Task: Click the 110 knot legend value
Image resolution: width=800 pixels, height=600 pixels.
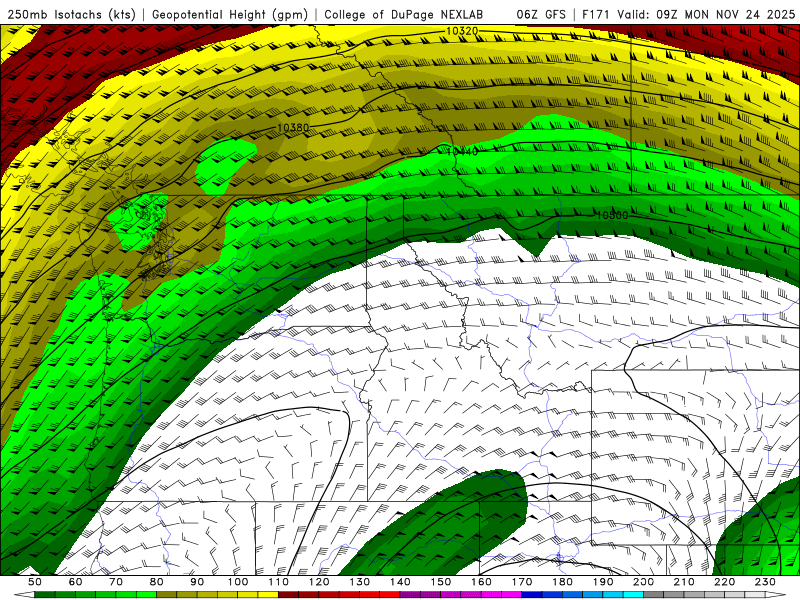Action: [279, 582]
